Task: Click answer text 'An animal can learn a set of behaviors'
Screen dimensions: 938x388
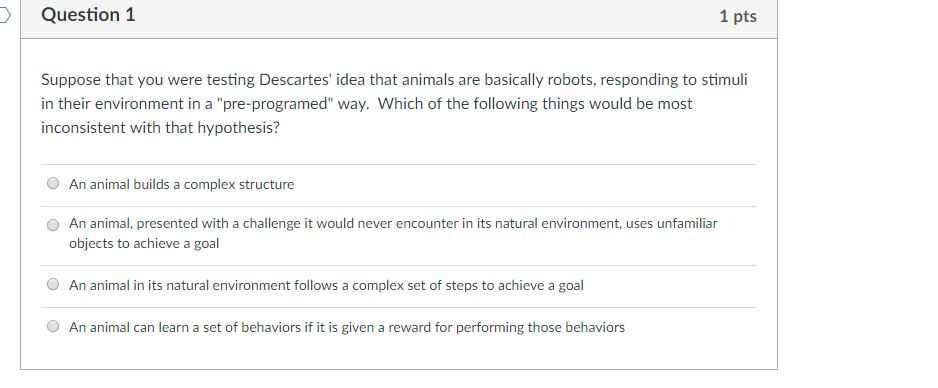Action: pos(347,327)
